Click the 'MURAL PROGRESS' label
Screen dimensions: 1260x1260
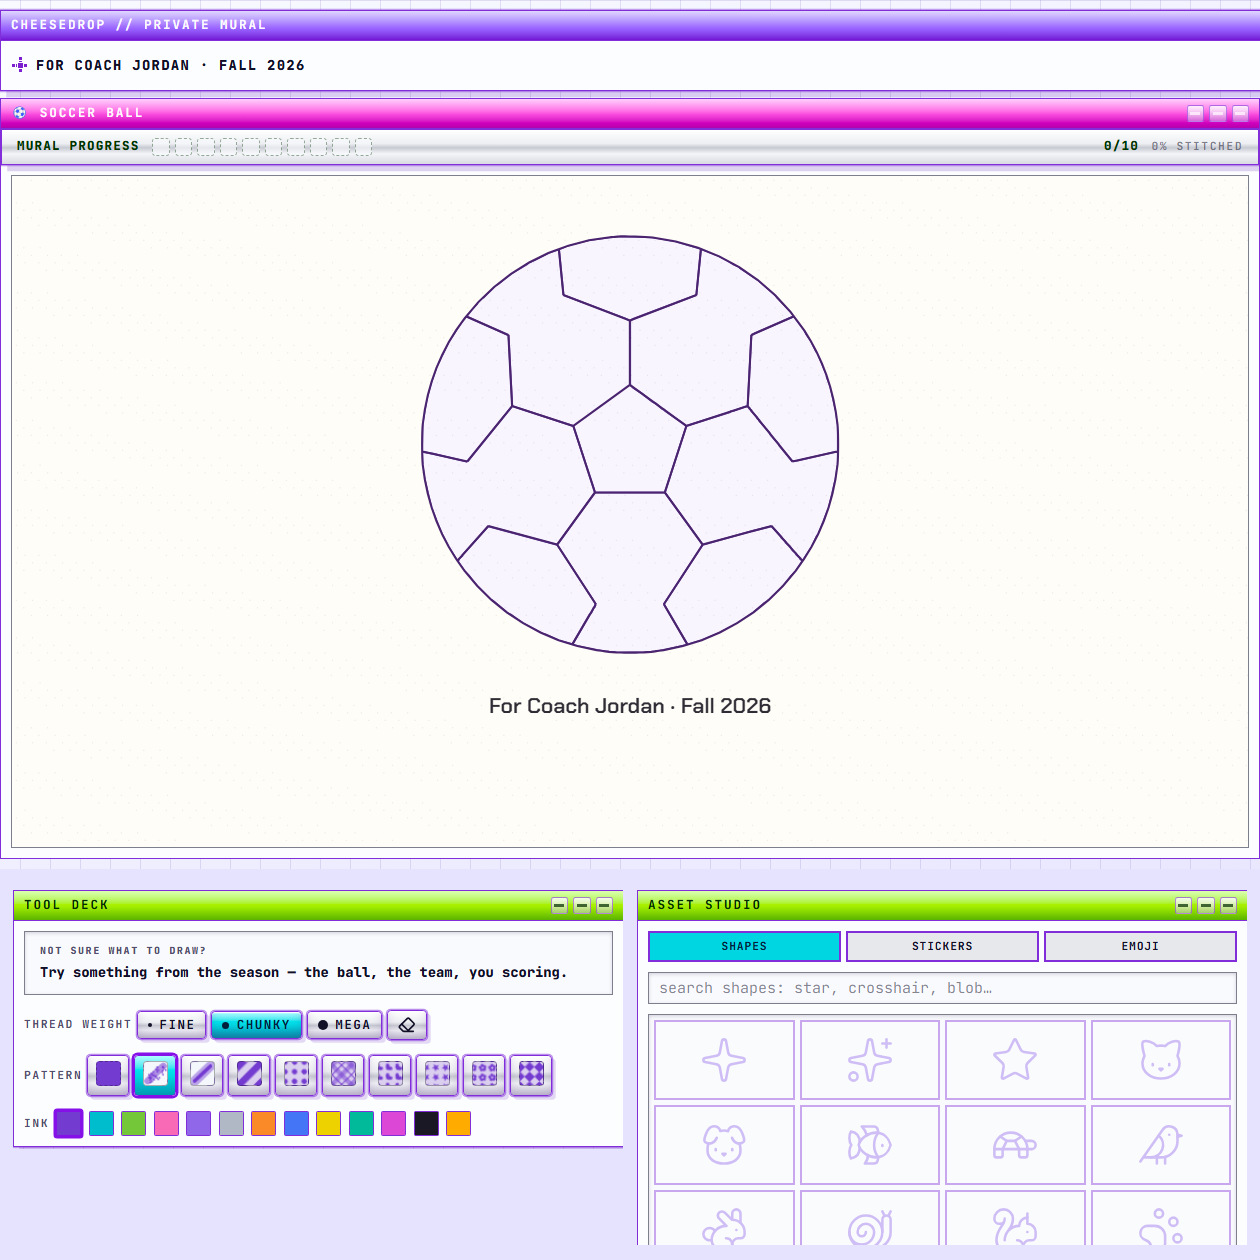coord(78,146)
